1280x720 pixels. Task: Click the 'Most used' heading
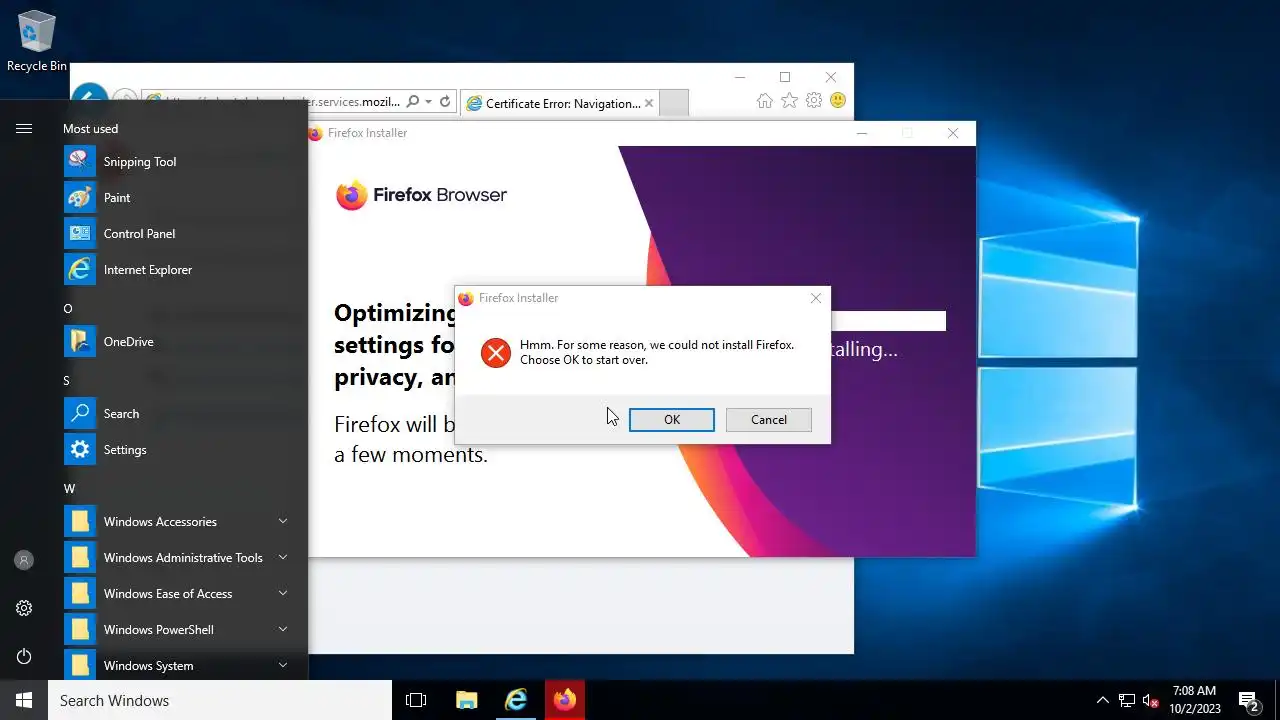90,128
